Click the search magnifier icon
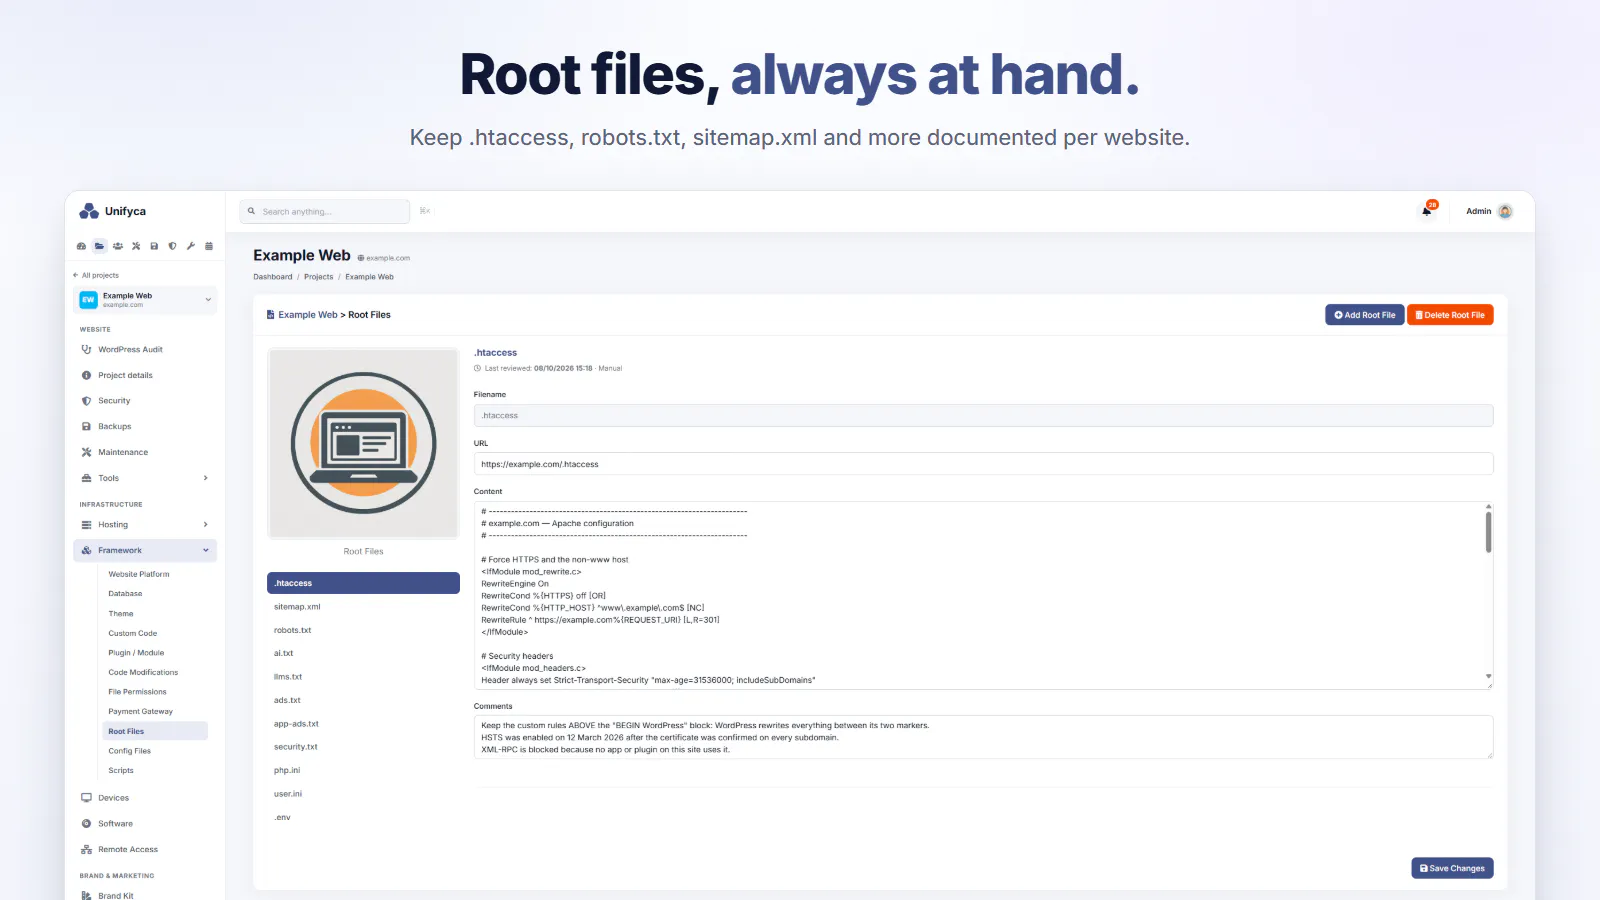 coord(252,211)
